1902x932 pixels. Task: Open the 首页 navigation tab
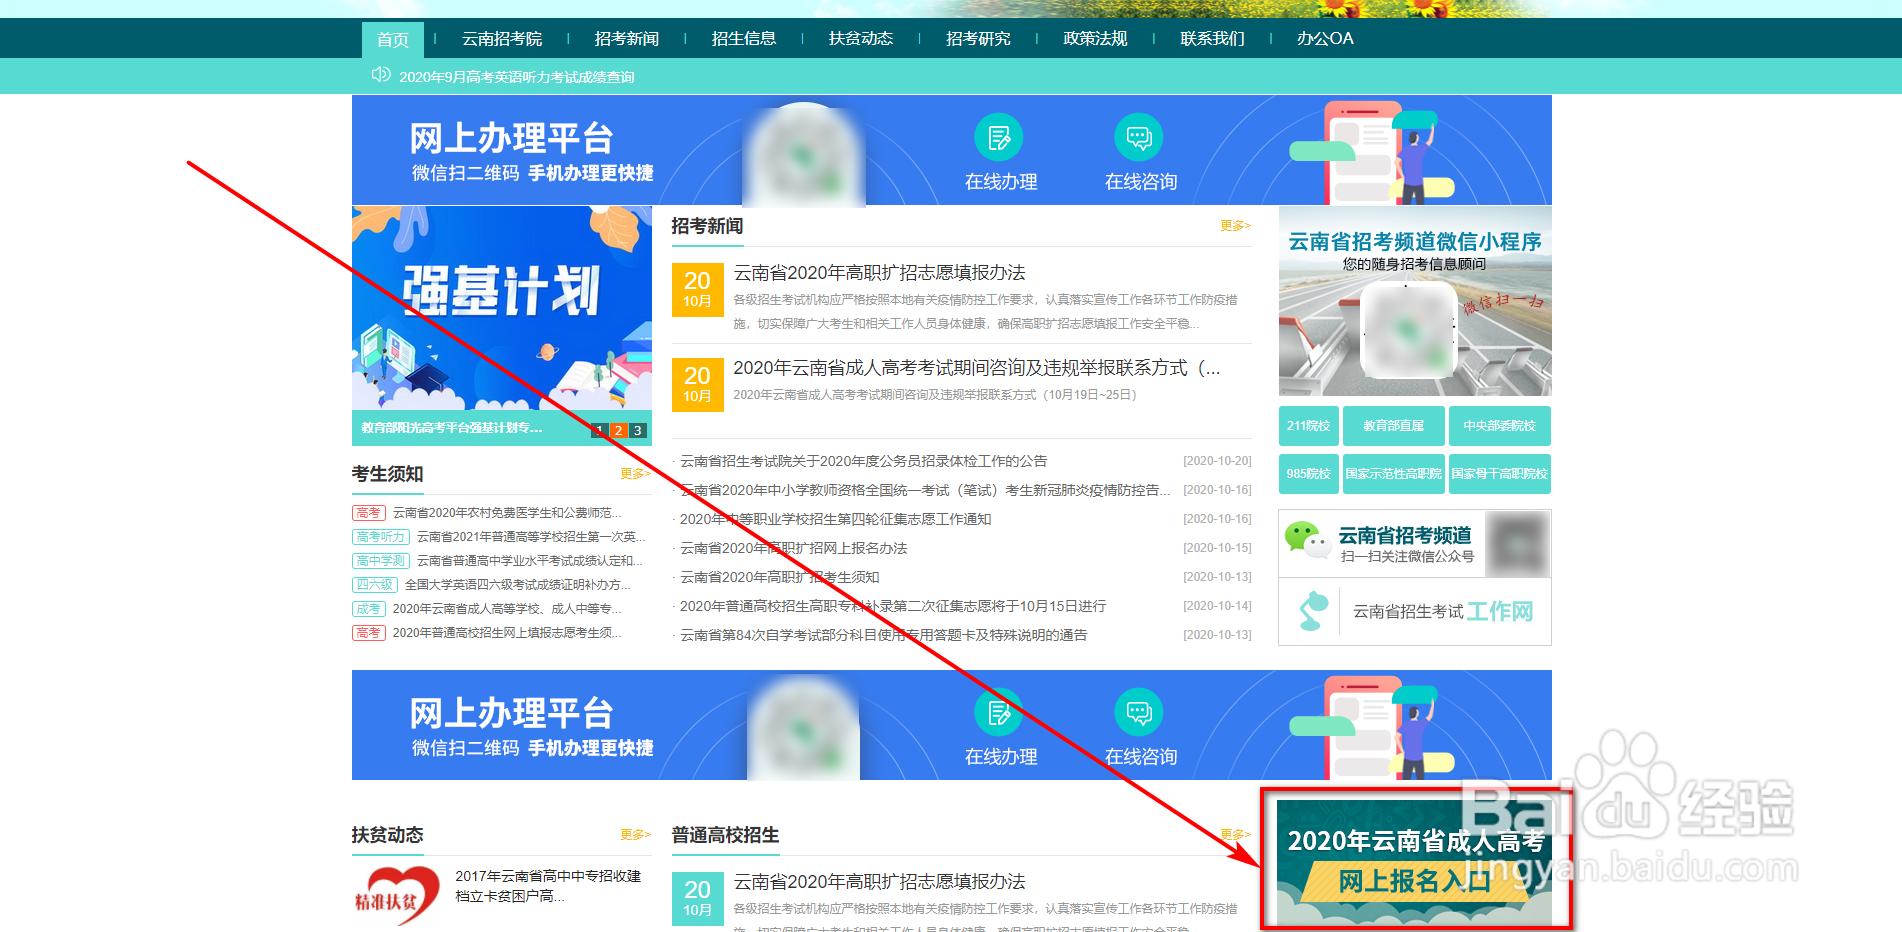click(x=393, y=39)
